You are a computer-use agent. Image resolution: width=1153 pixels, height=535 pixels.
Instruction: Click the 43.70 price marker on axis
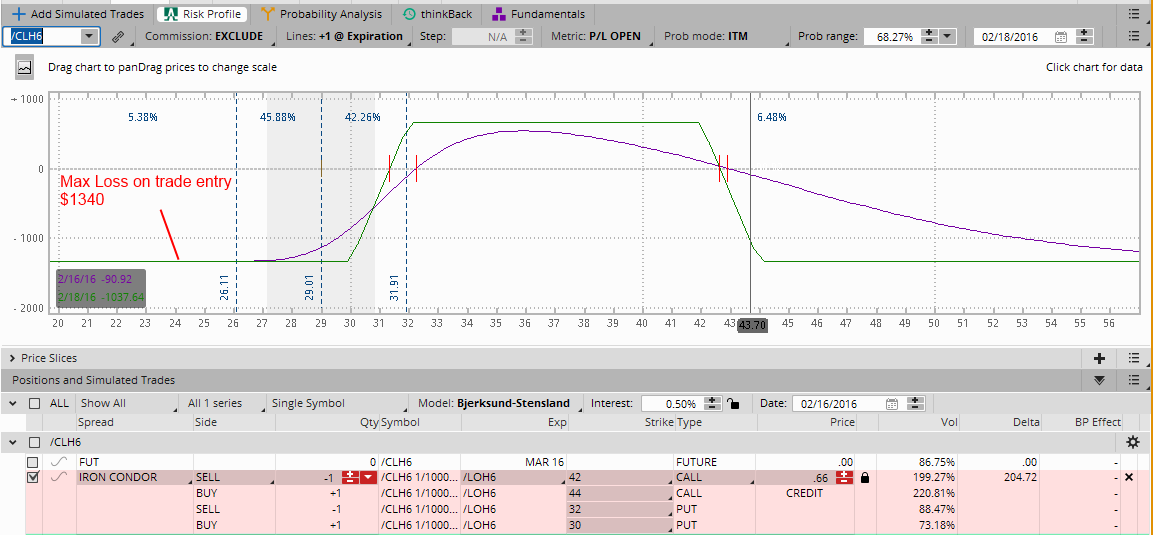pyautogui.click(x=752, y=323)
